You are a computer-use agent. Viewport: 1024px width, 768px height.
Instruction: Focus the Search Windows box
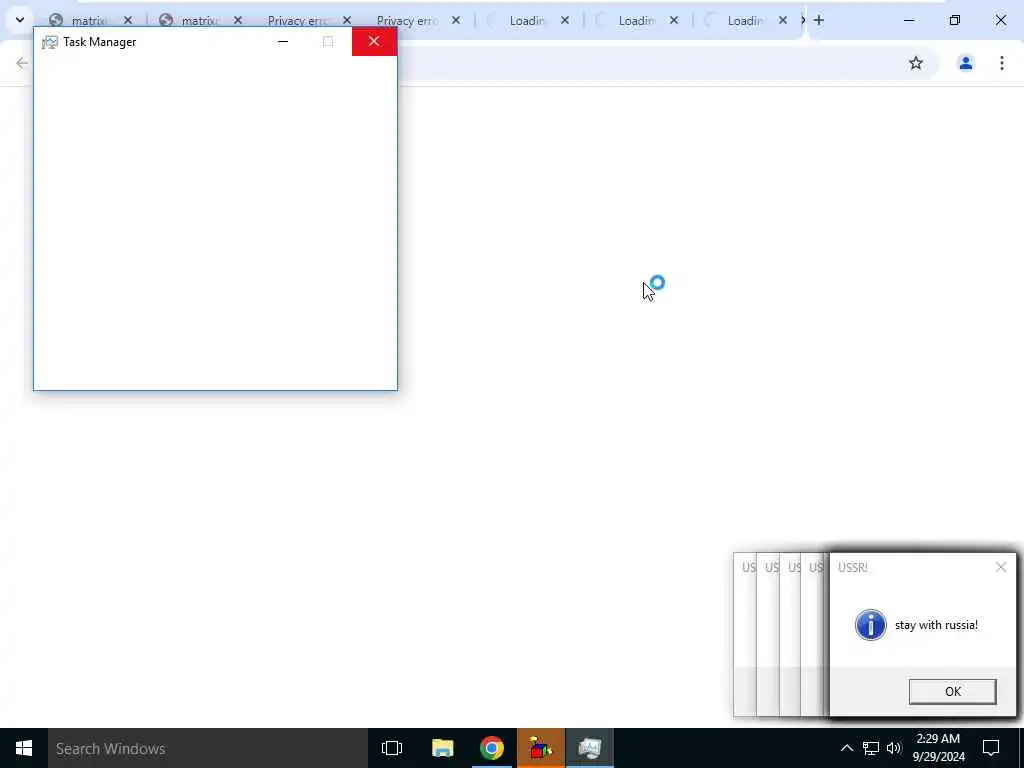[208, 748]
